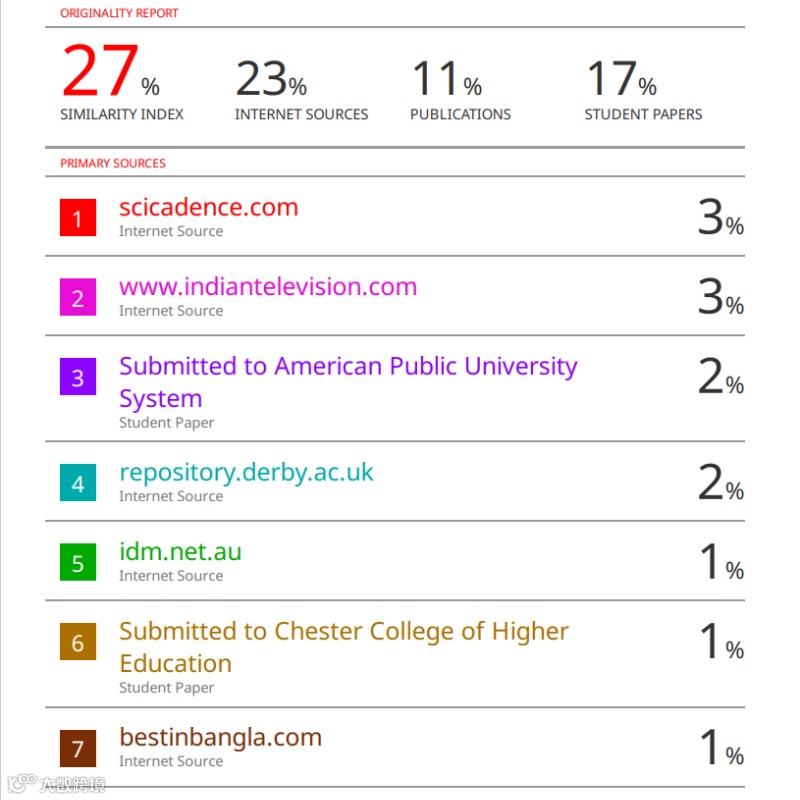Click the magenta source number 2 badge

78,297
